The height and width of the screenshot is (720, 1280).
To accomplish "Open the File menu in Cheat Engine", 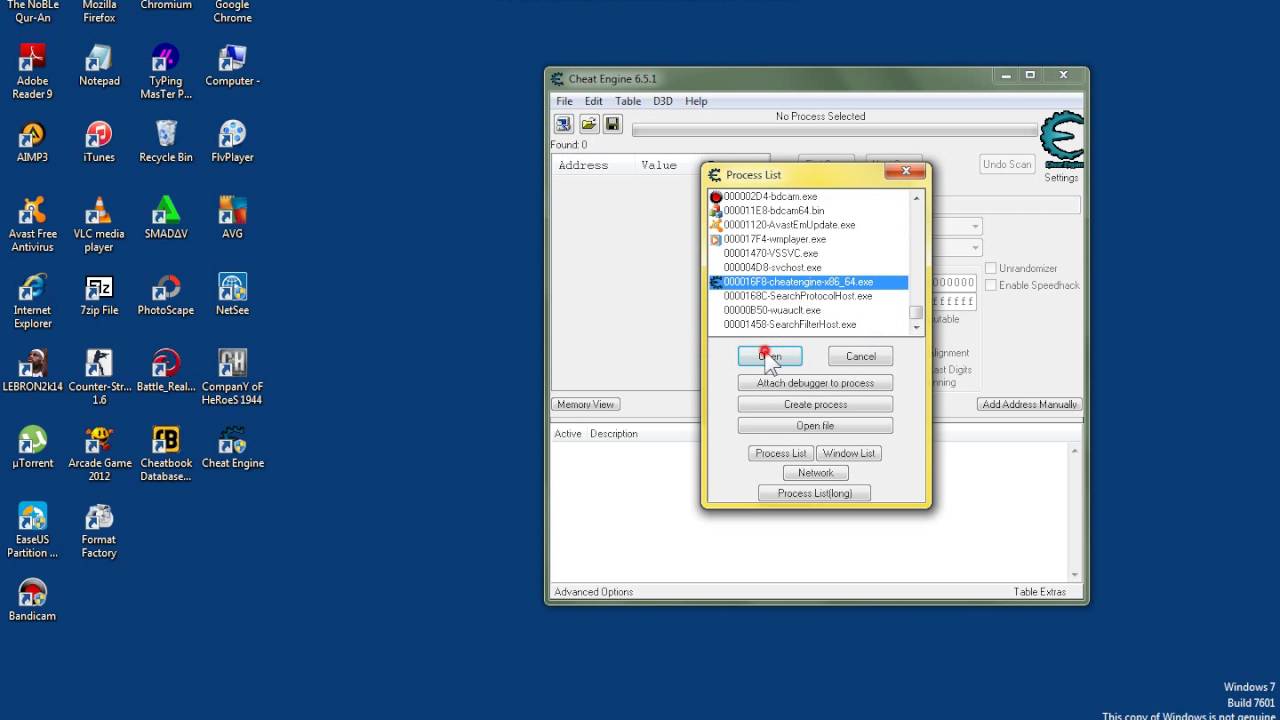I will click(x=564, y=101).
